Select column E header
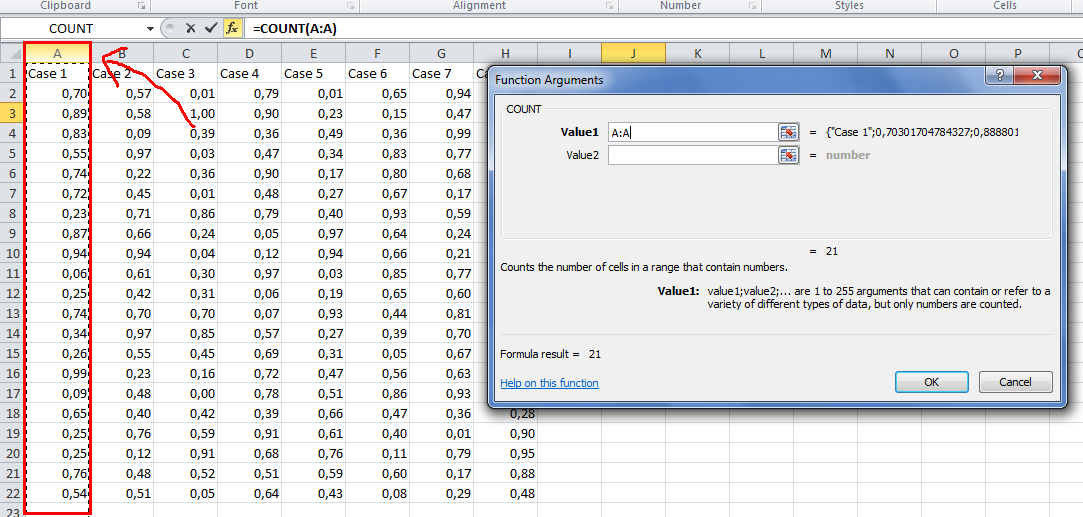 [x=314, y=53]
